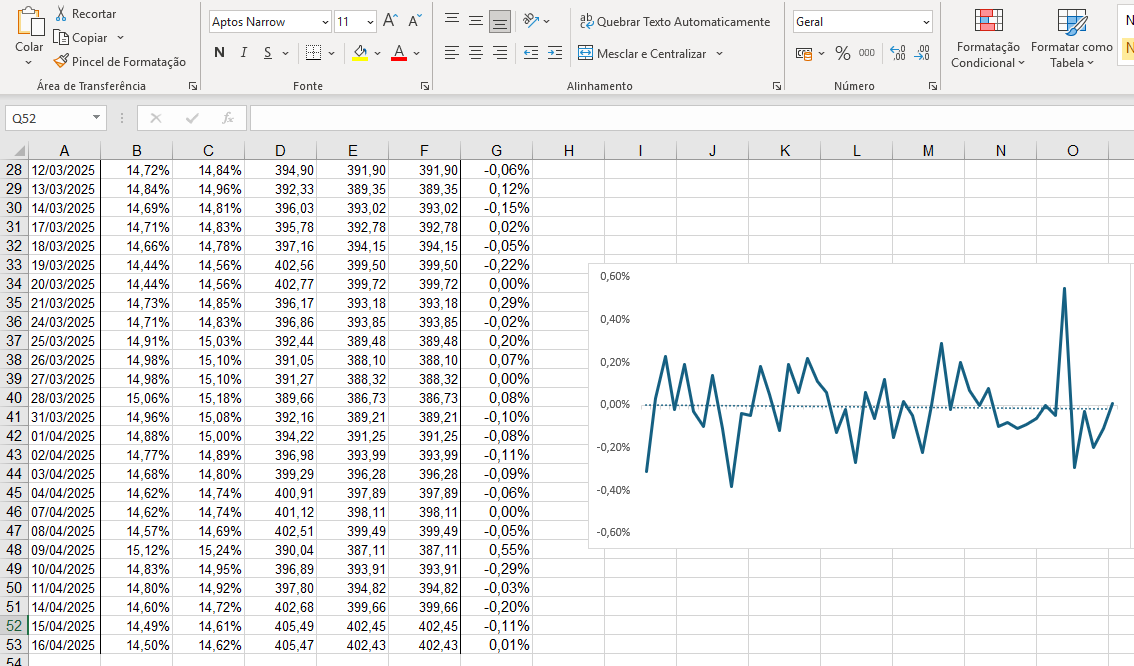Open Formatação Condicional menu

tap(988, 40)
